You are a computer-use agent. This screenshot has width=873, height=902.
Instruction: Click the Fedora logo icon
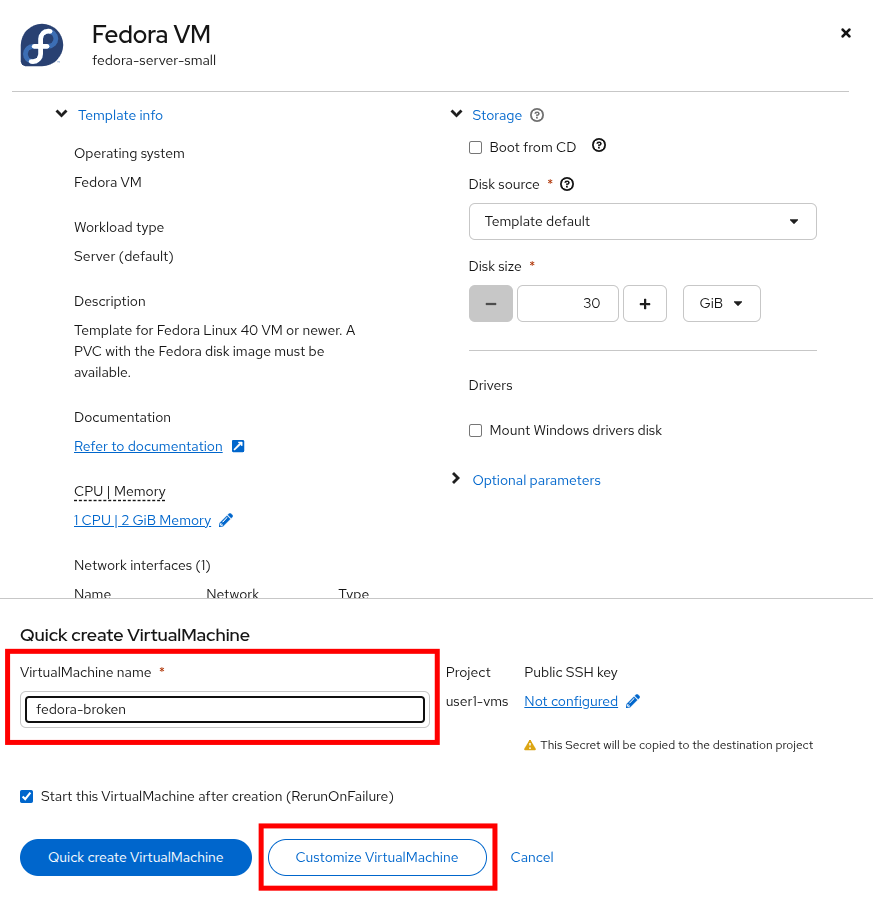pos(42,45)
